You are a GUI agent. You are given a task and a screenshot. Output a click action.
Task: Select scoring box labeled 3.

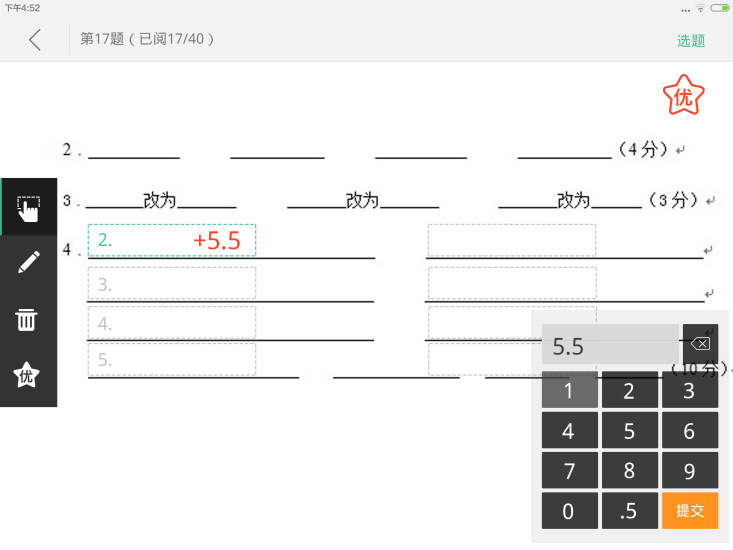pyautogui.click(x=172, y=283)
